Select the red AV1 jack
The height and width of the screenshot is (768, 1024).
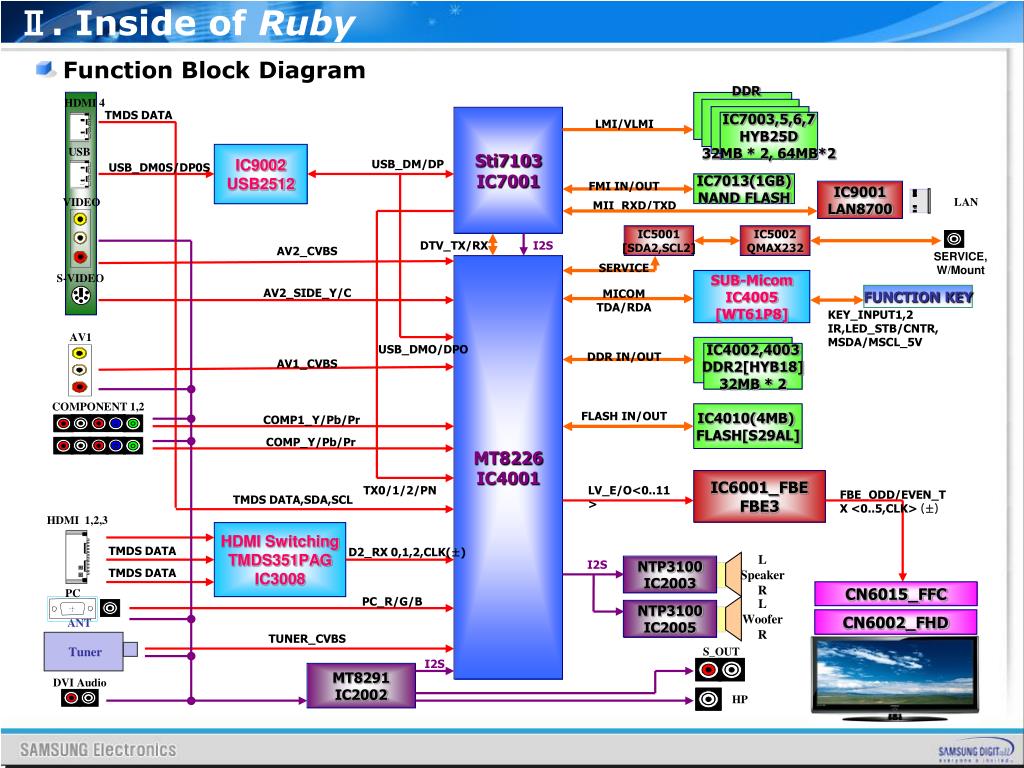click(80, 387)
